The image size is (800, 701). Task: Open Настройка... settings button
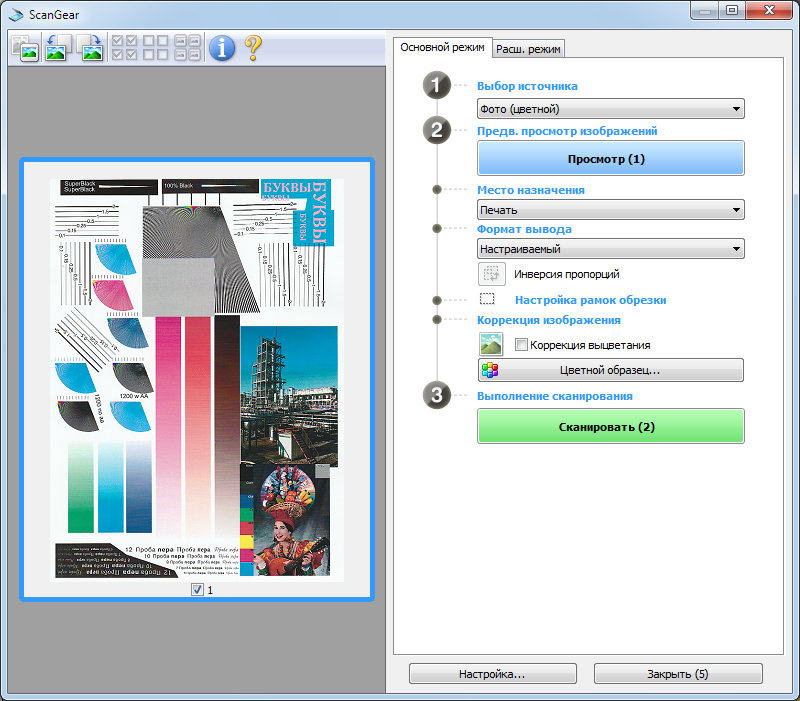click(x=493, y=674)
